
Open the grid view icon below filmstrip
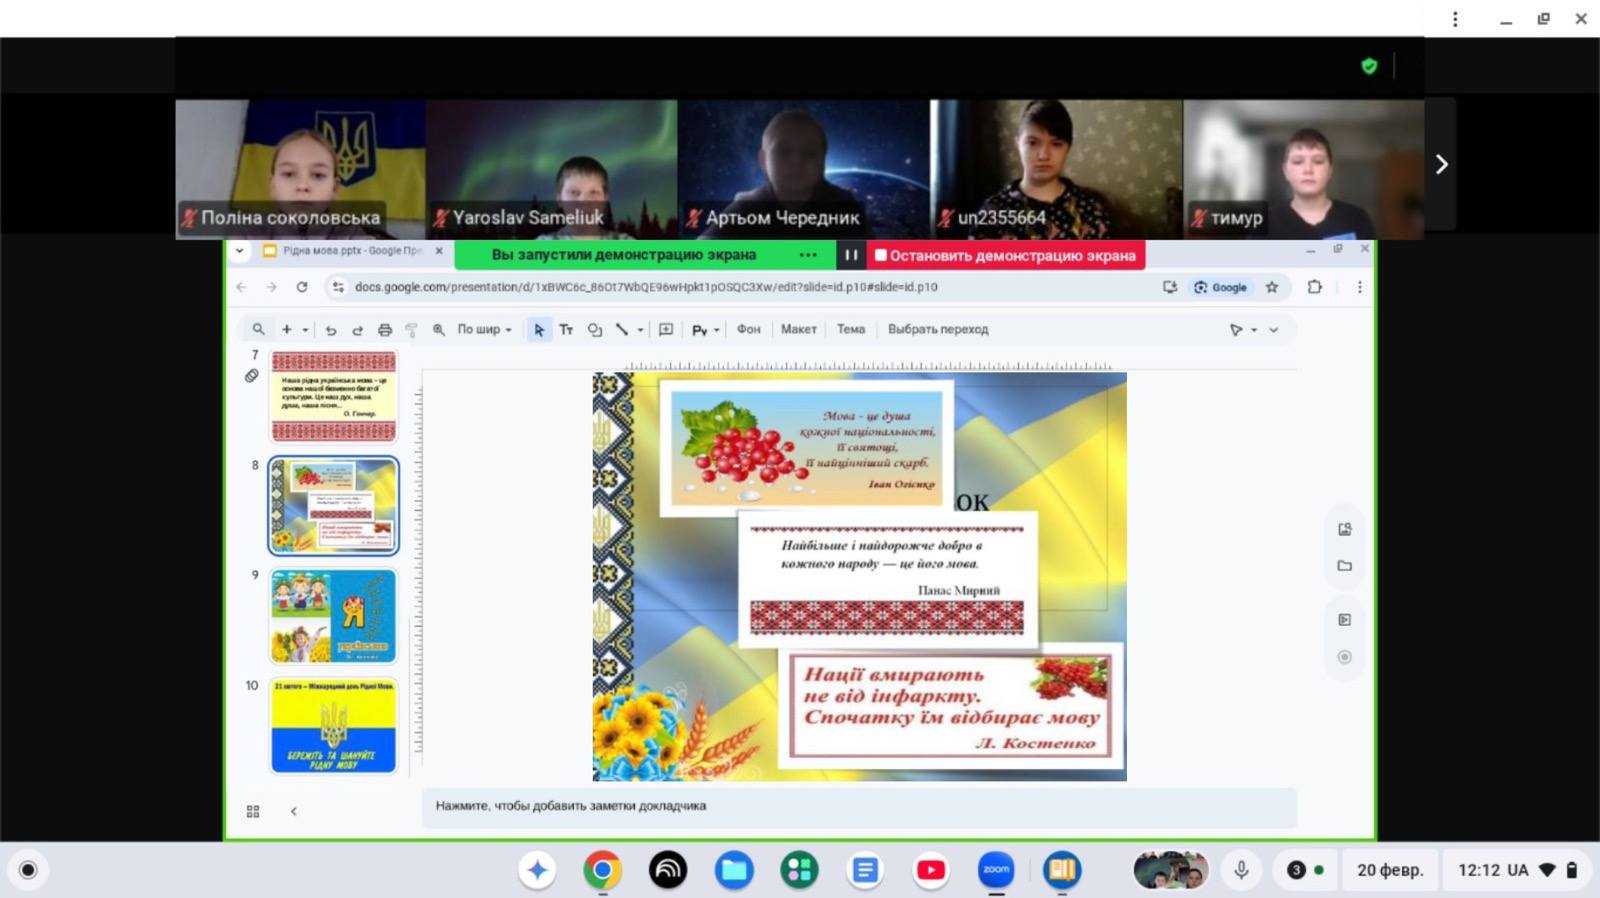click(253, 812)
